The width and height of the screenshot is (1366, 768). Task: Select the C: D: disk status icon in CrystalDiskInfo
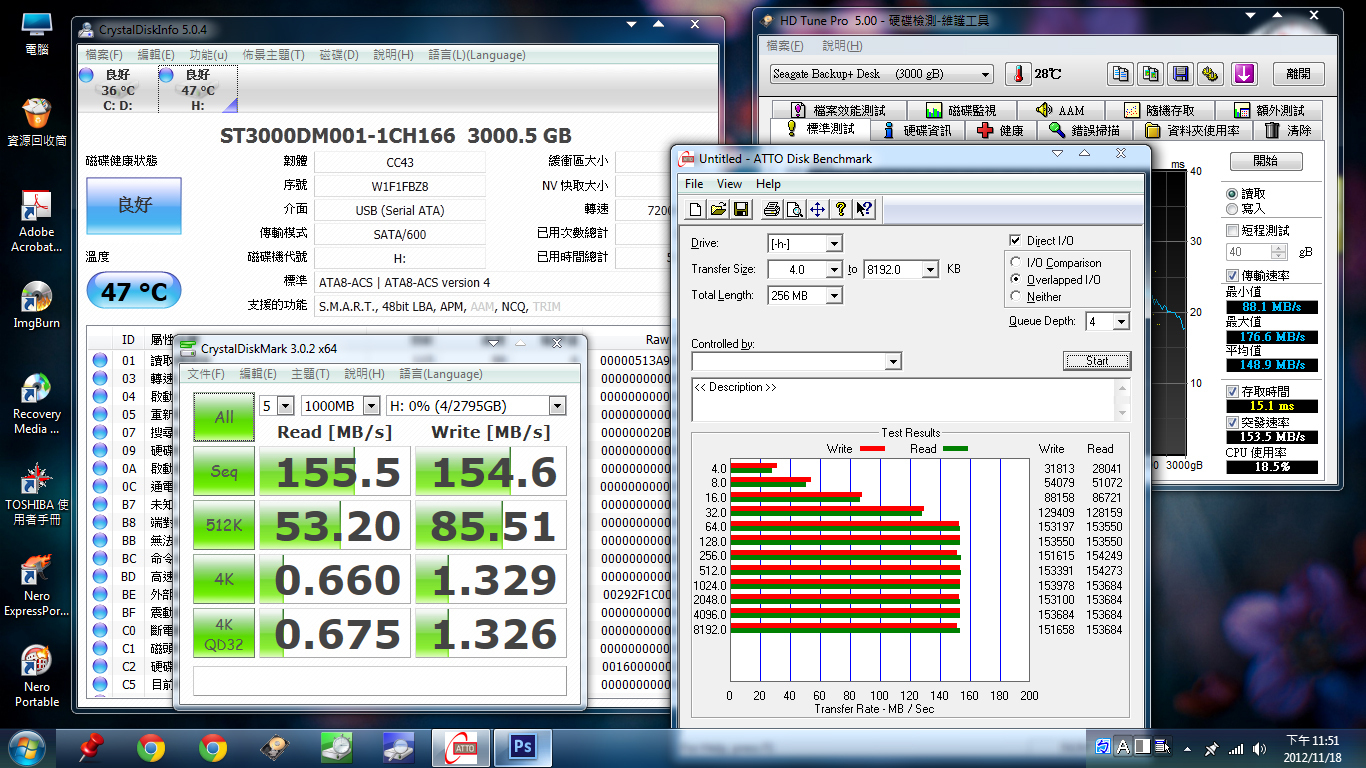[x=116, y=89]
